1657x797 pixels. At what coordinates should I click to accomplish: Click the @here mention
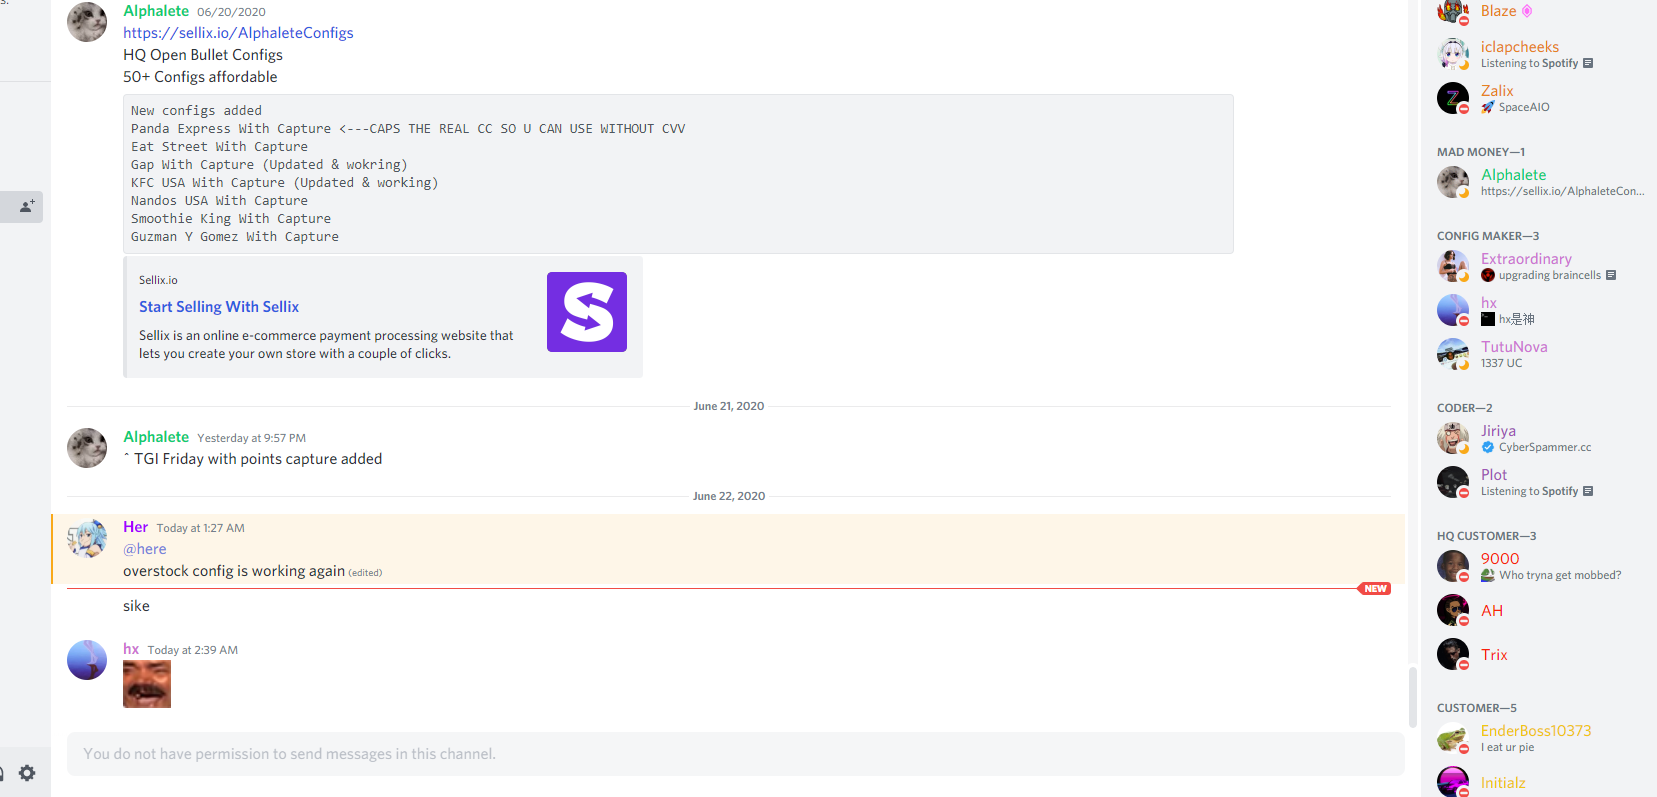click(x=145, y=549)
